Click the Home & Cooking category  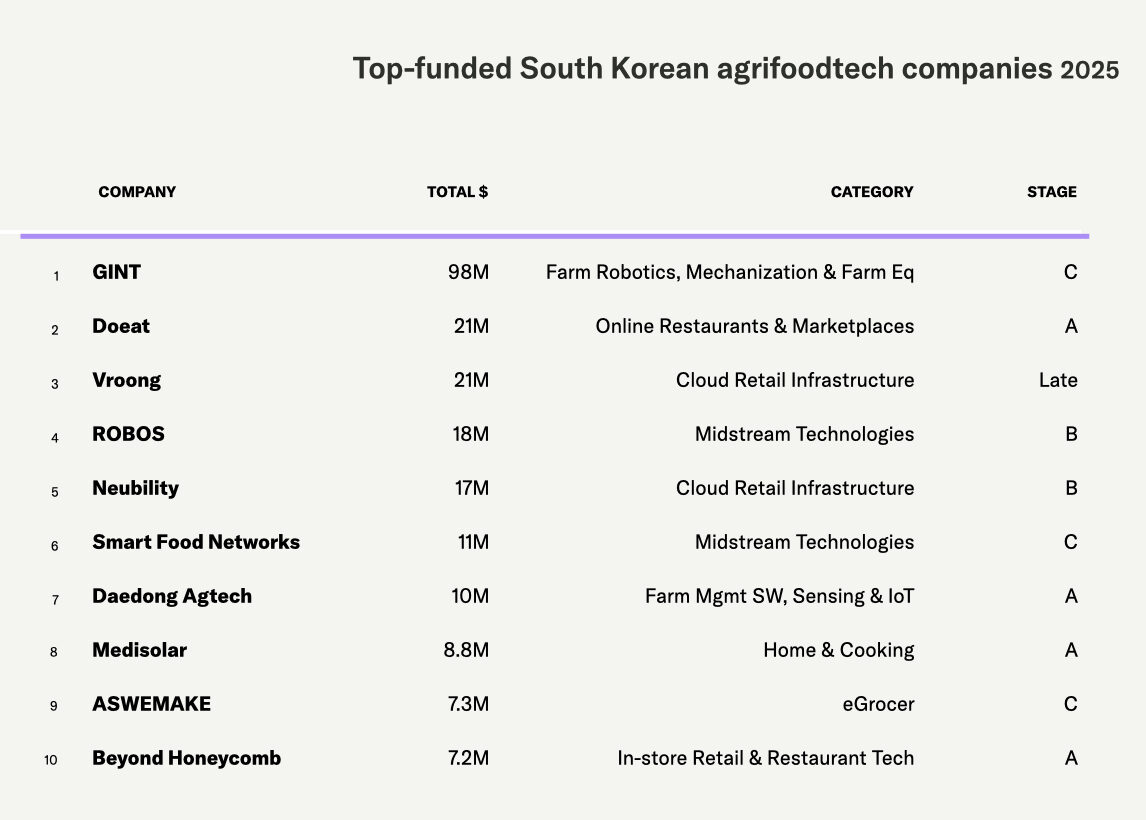838,650
